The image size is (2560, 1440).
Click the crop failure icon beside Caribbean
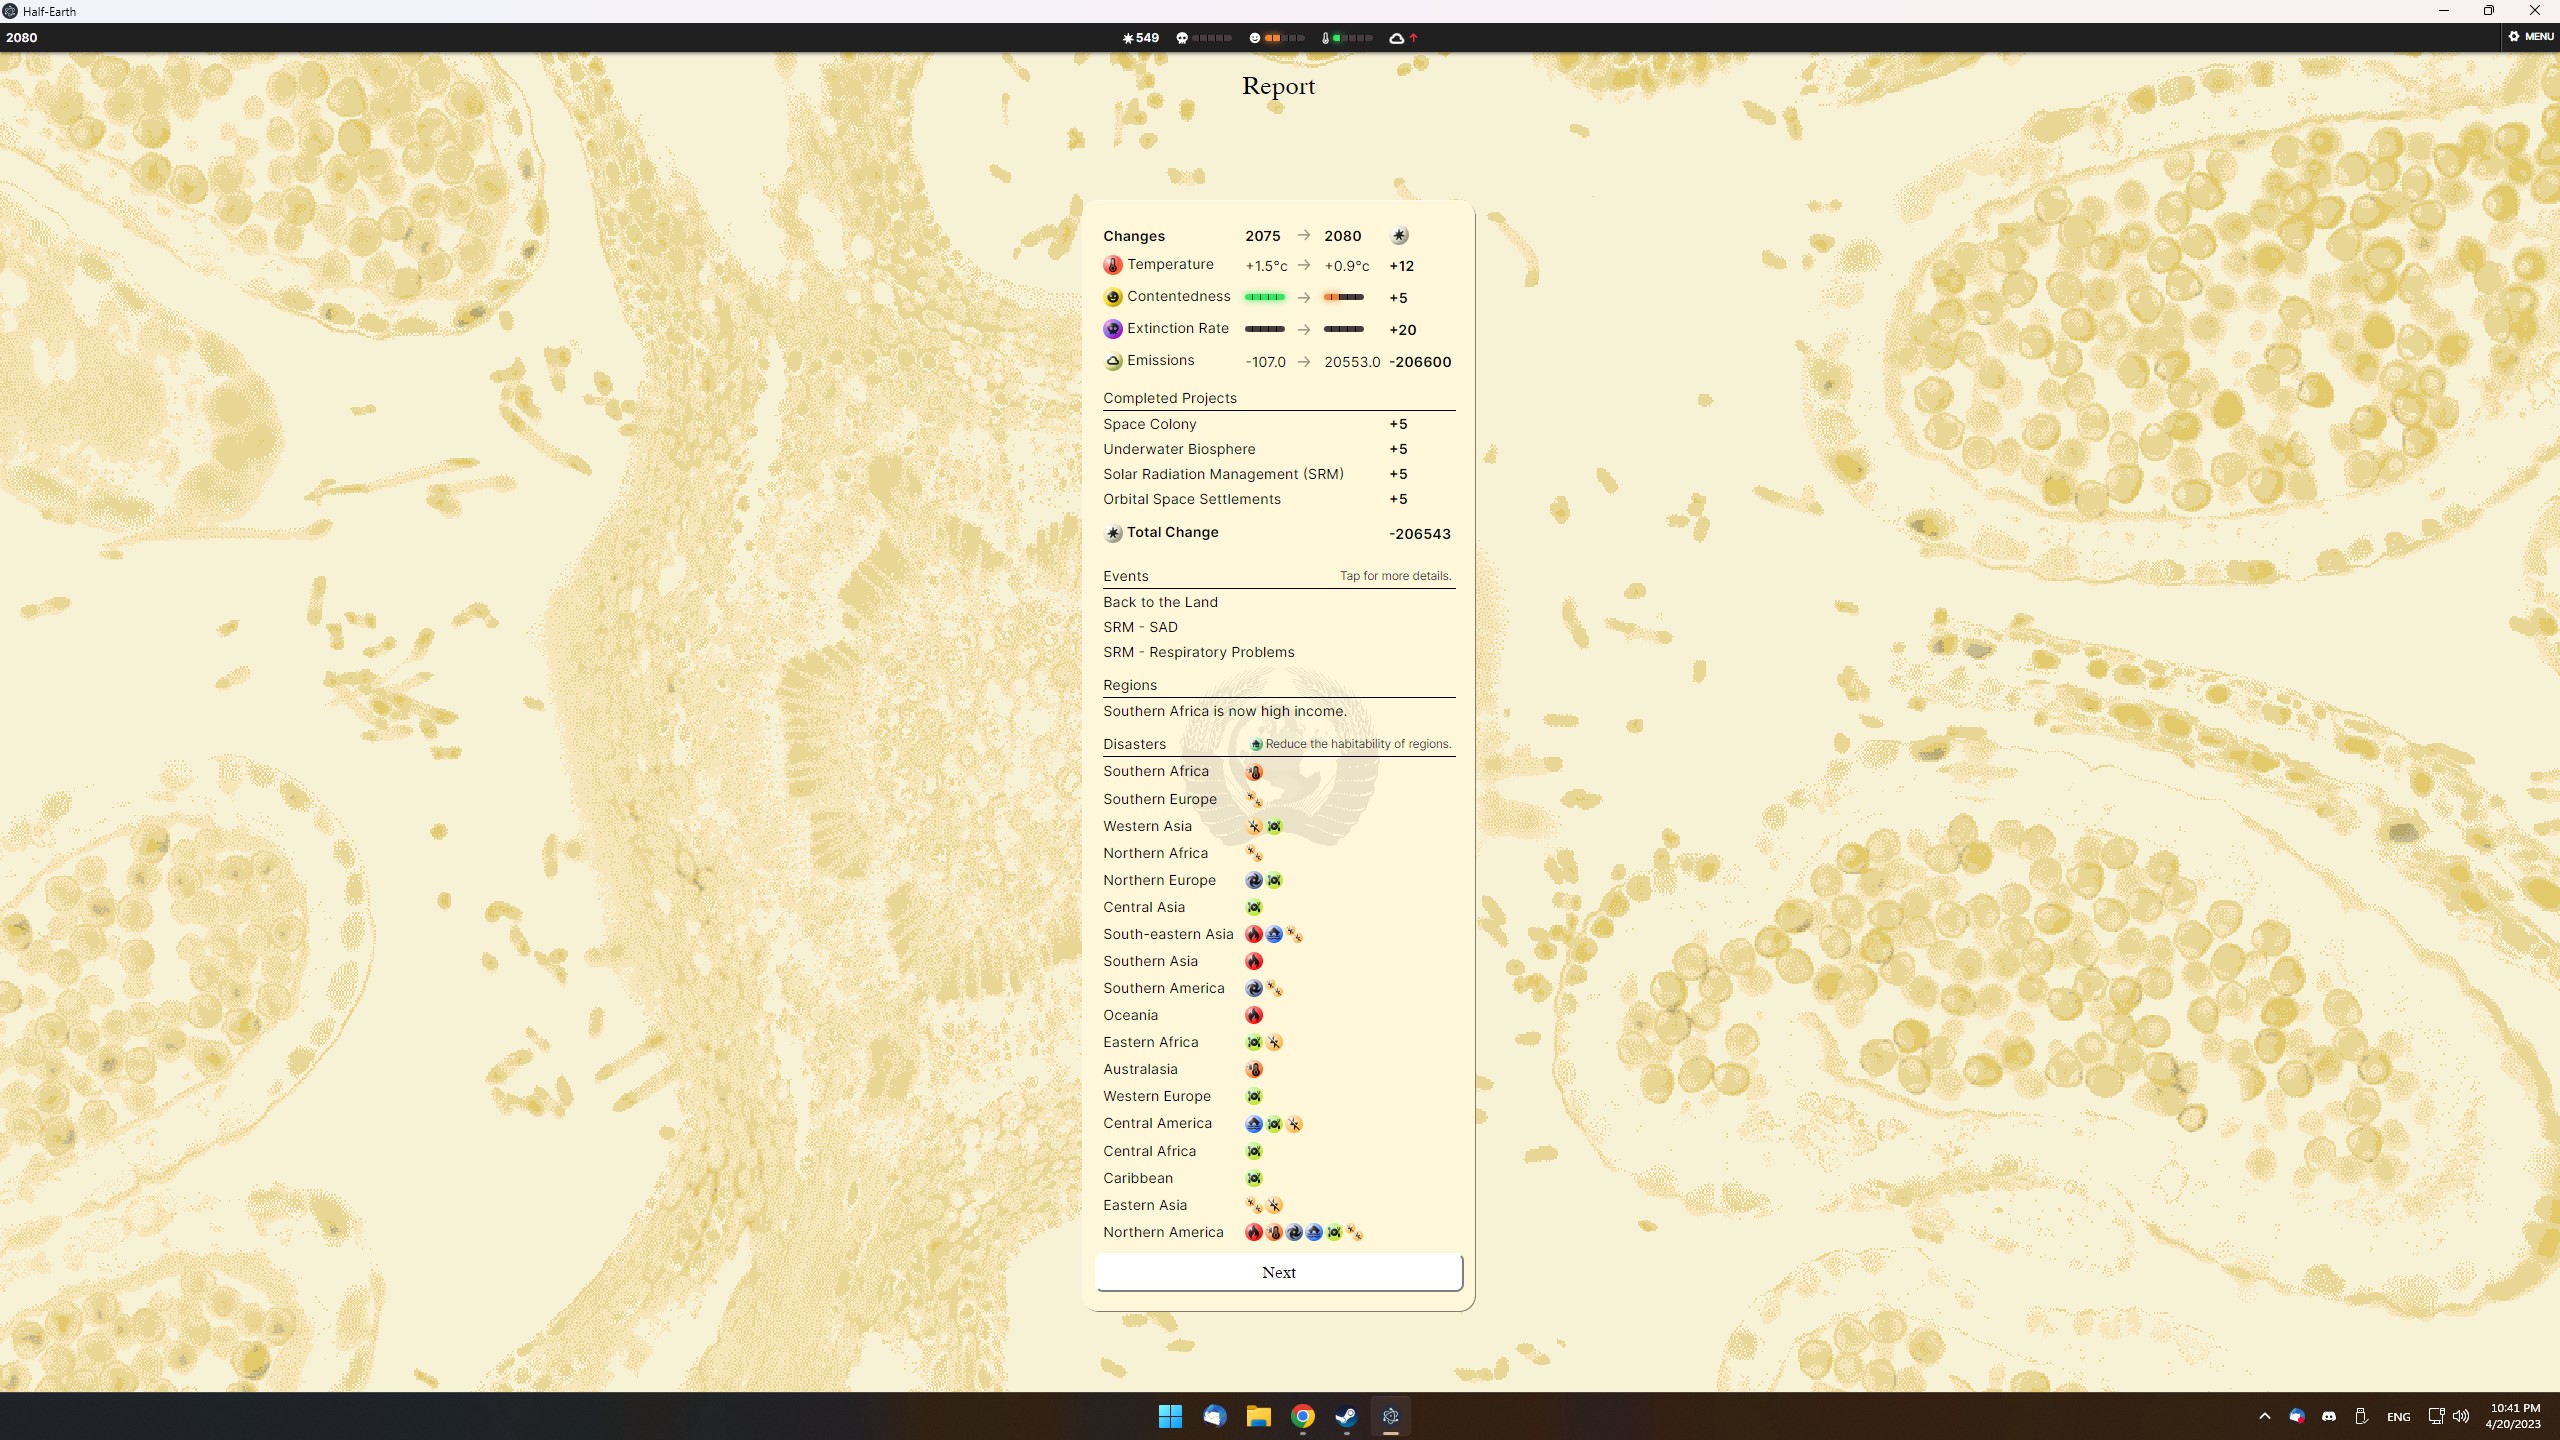[1254, 1178]
